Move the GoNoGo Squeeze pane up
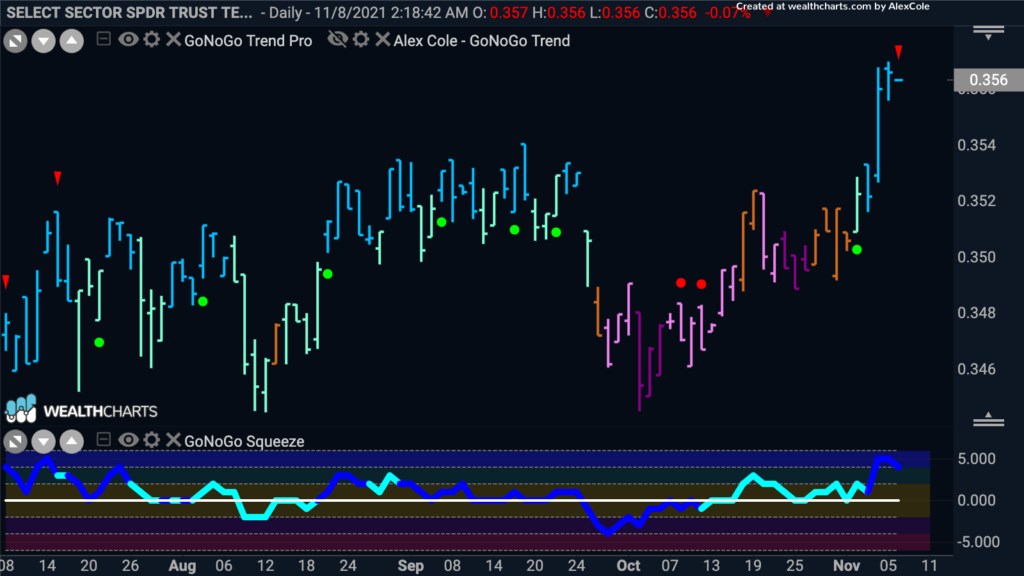 coord(71,441)
